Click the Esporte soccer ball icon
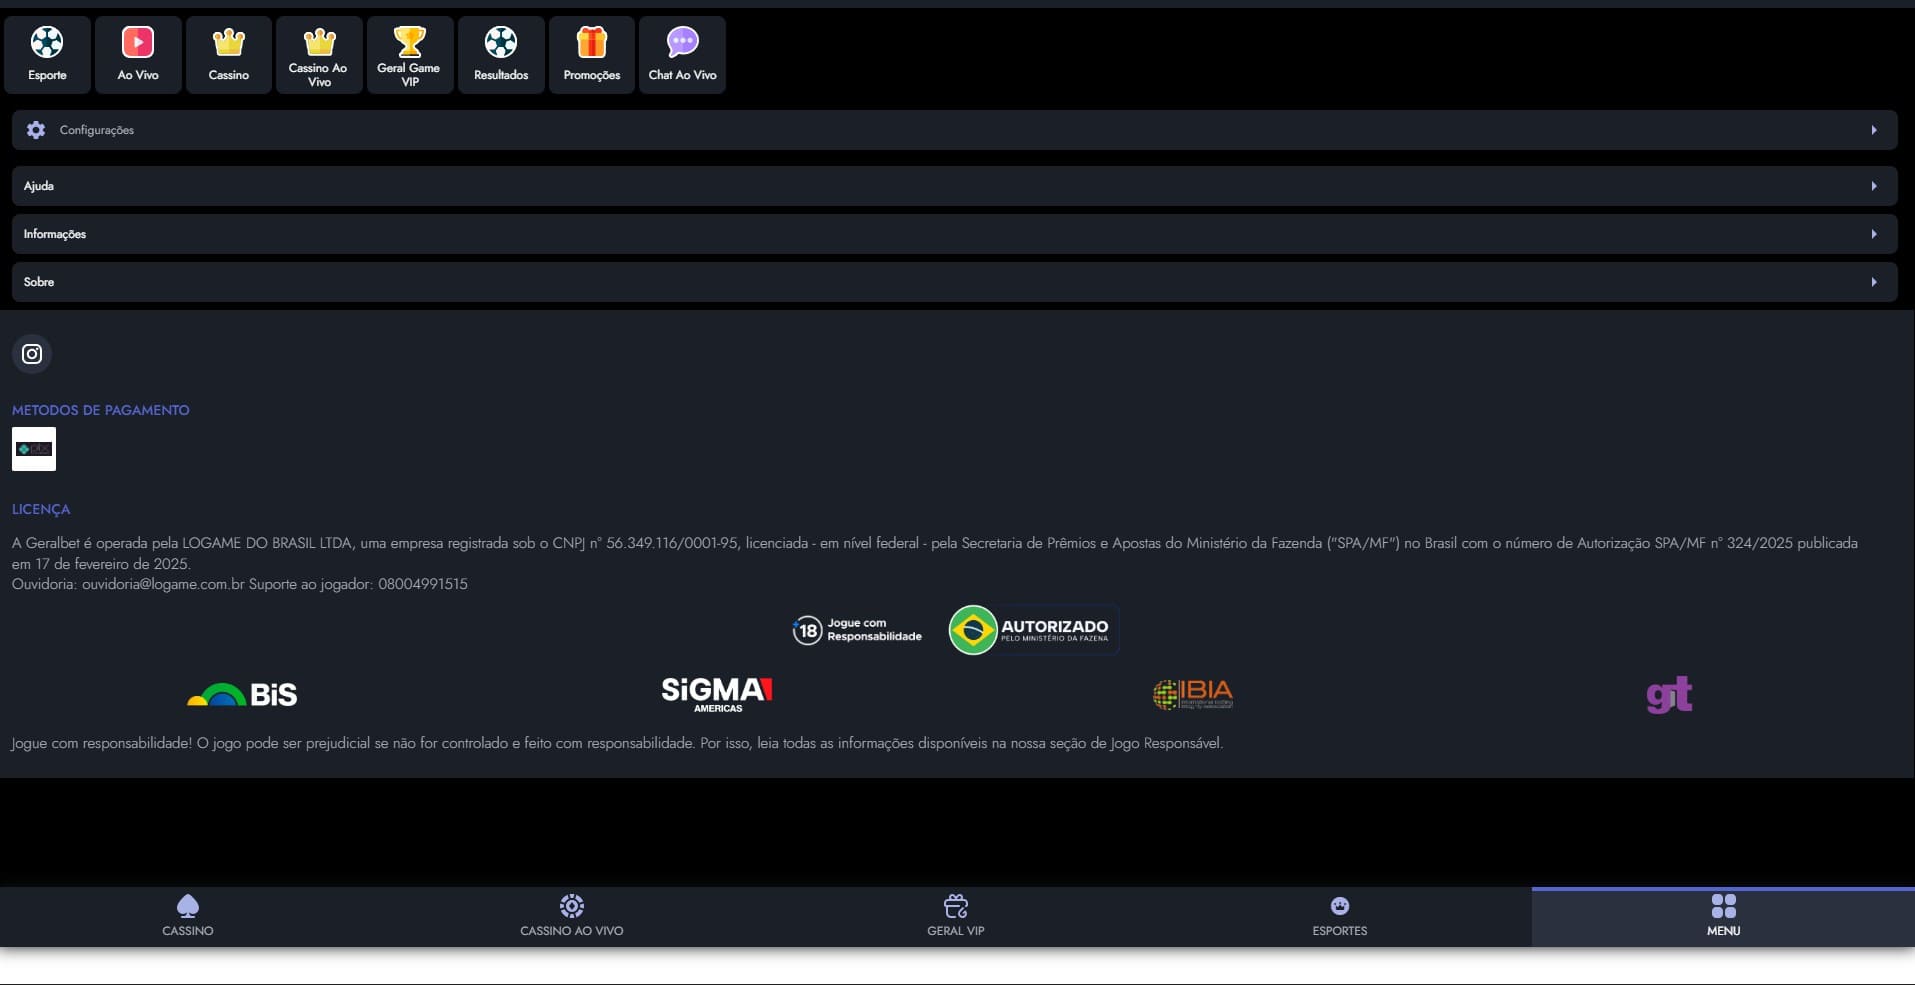Image resolution: width=1915 pixels, height=985 pixels. coord(47,43)
